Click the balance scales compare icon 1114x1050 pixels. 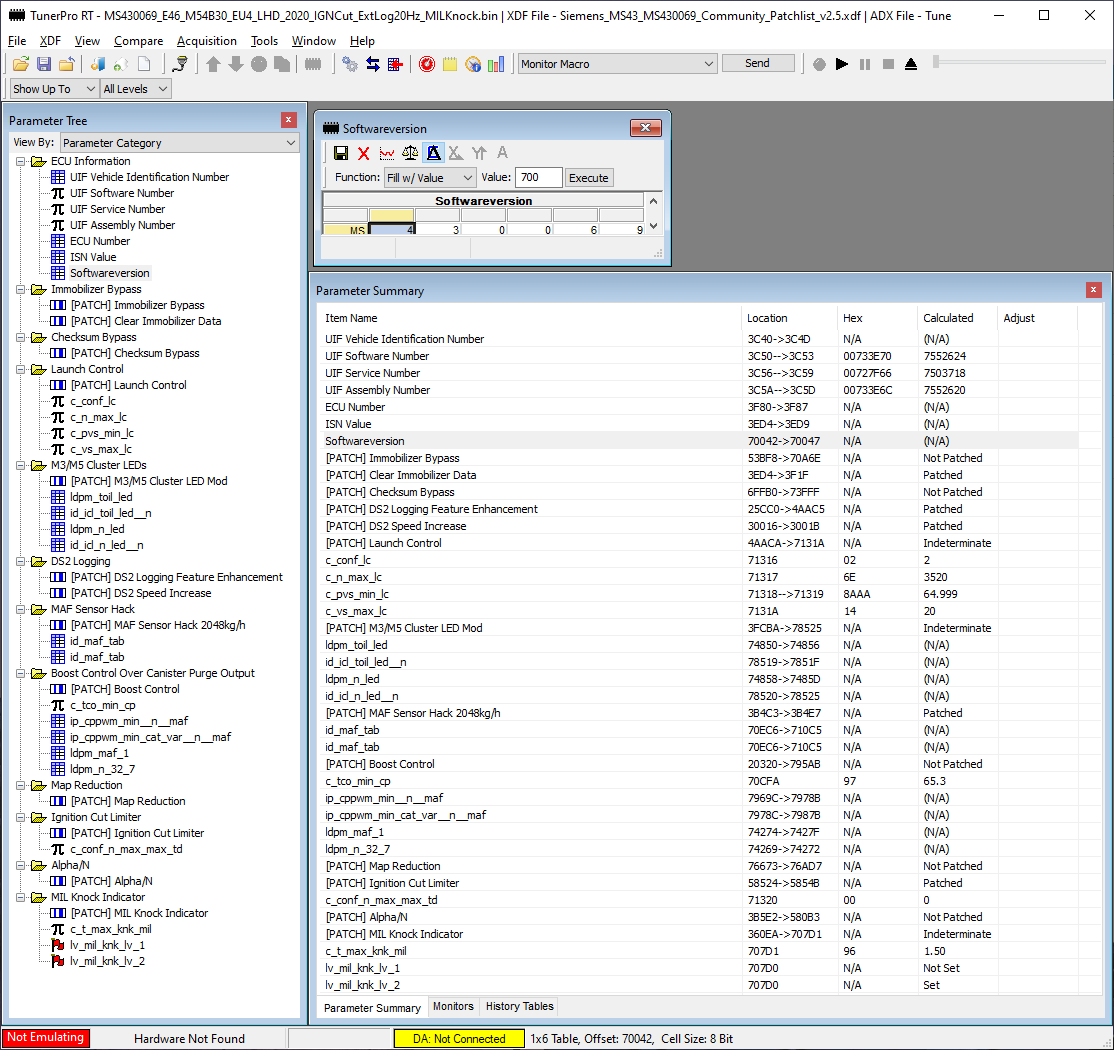tap(410, 153)
